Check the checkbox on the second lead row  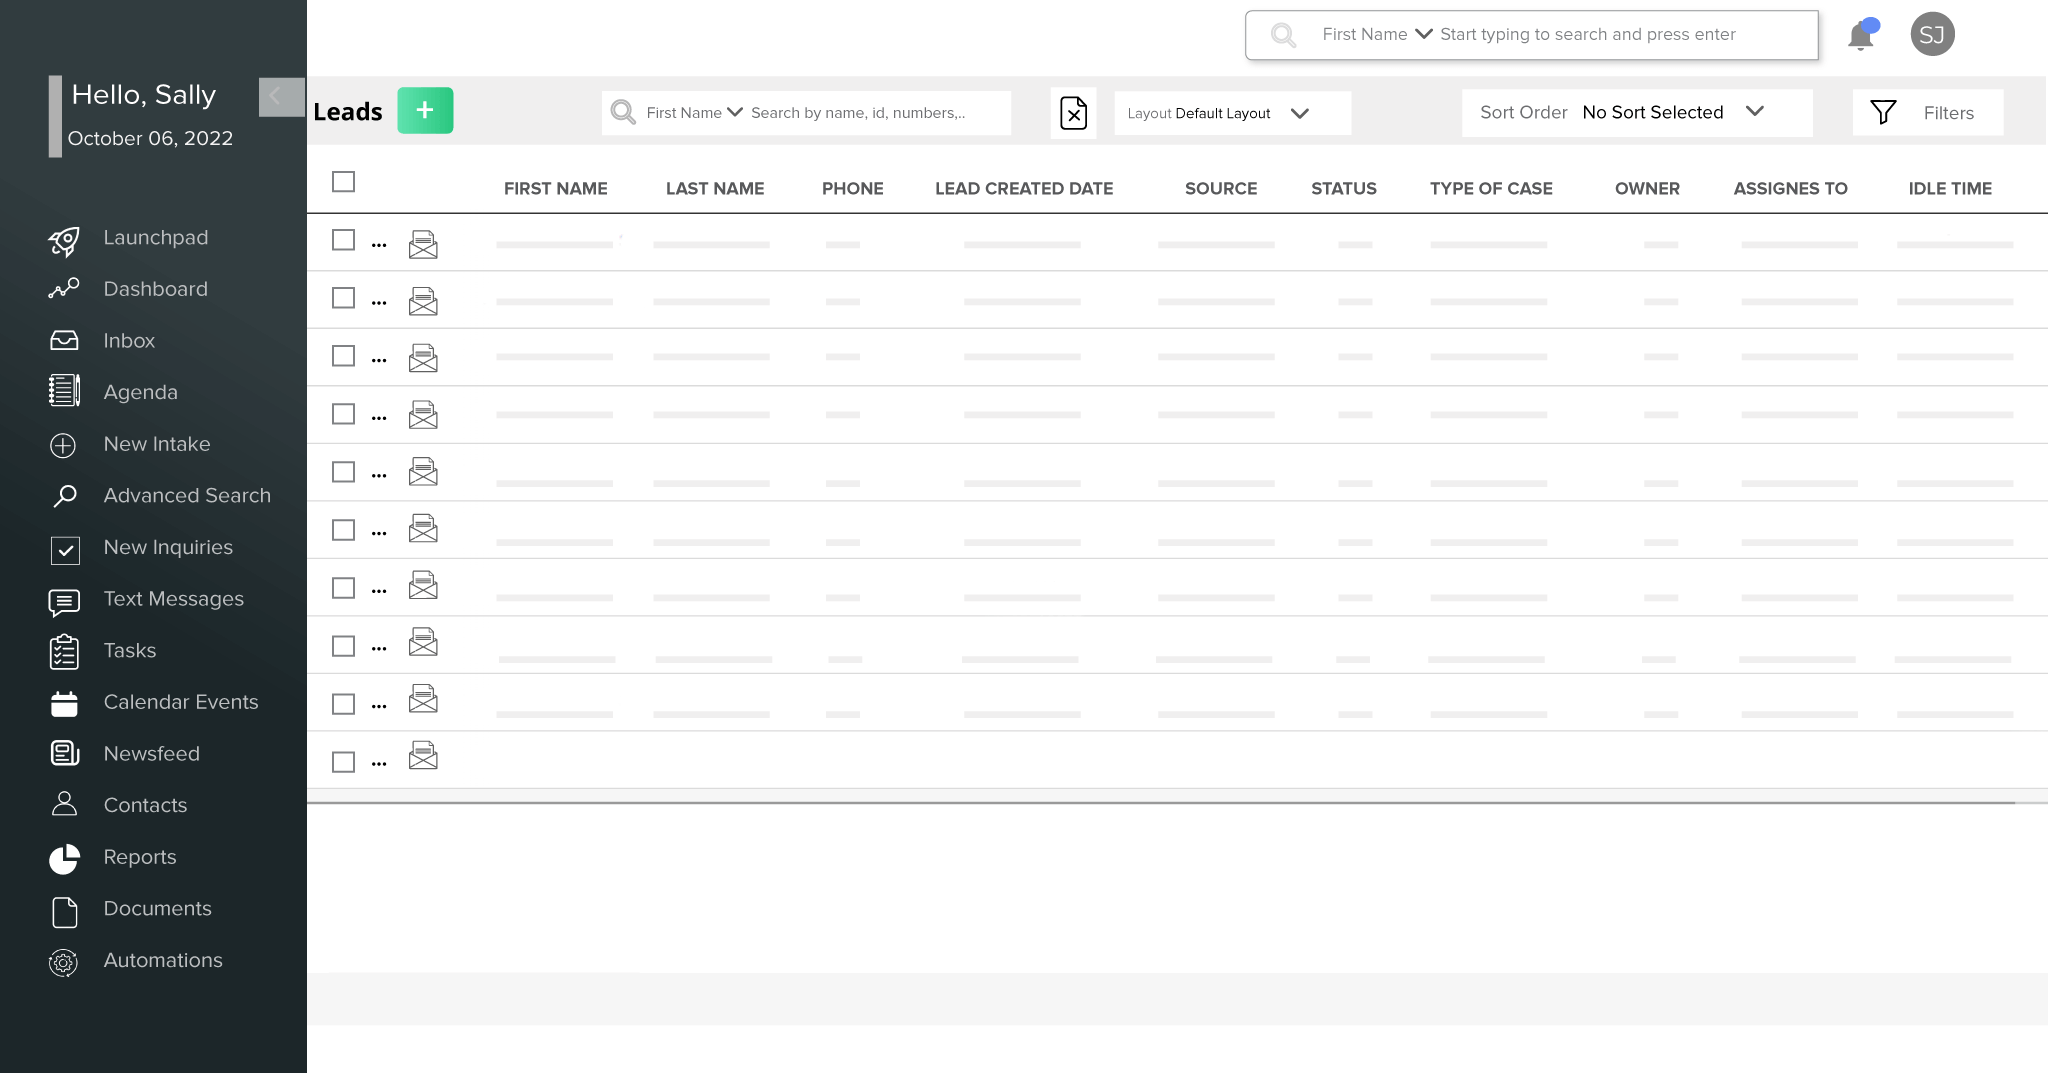[343, 297]
